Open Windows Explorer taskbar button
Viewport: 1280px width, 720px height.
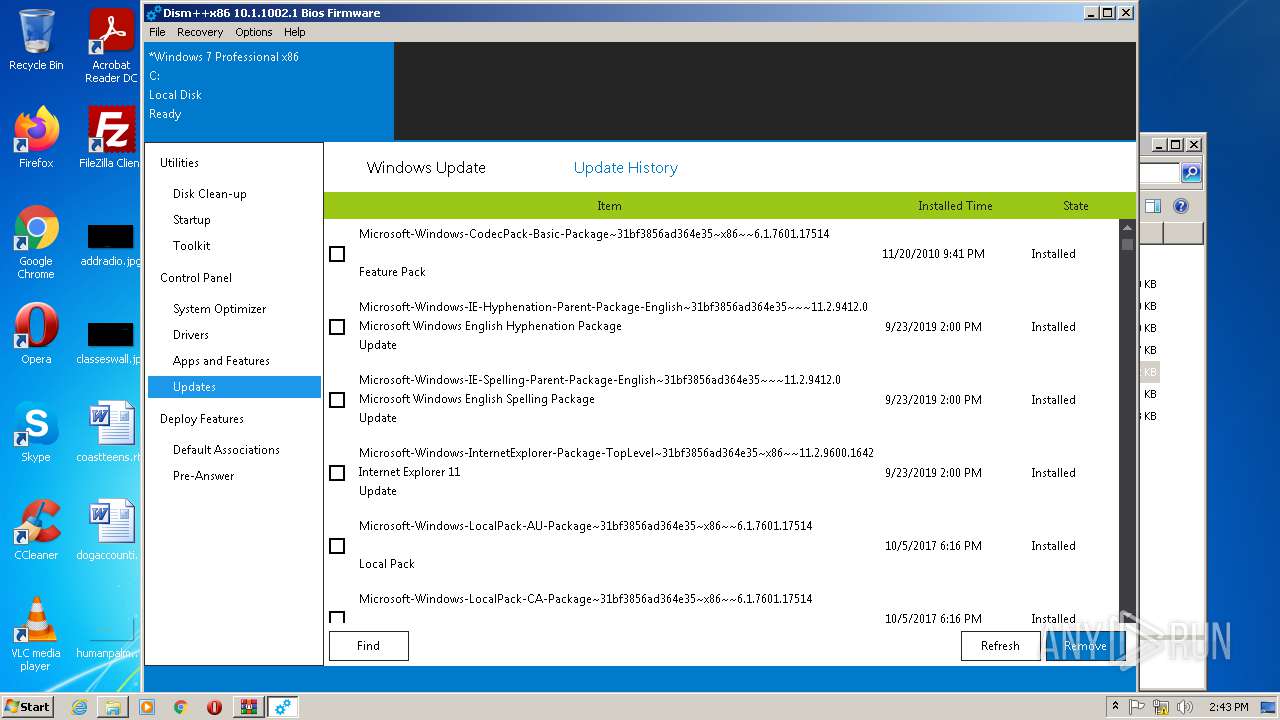tap(112, 707)
